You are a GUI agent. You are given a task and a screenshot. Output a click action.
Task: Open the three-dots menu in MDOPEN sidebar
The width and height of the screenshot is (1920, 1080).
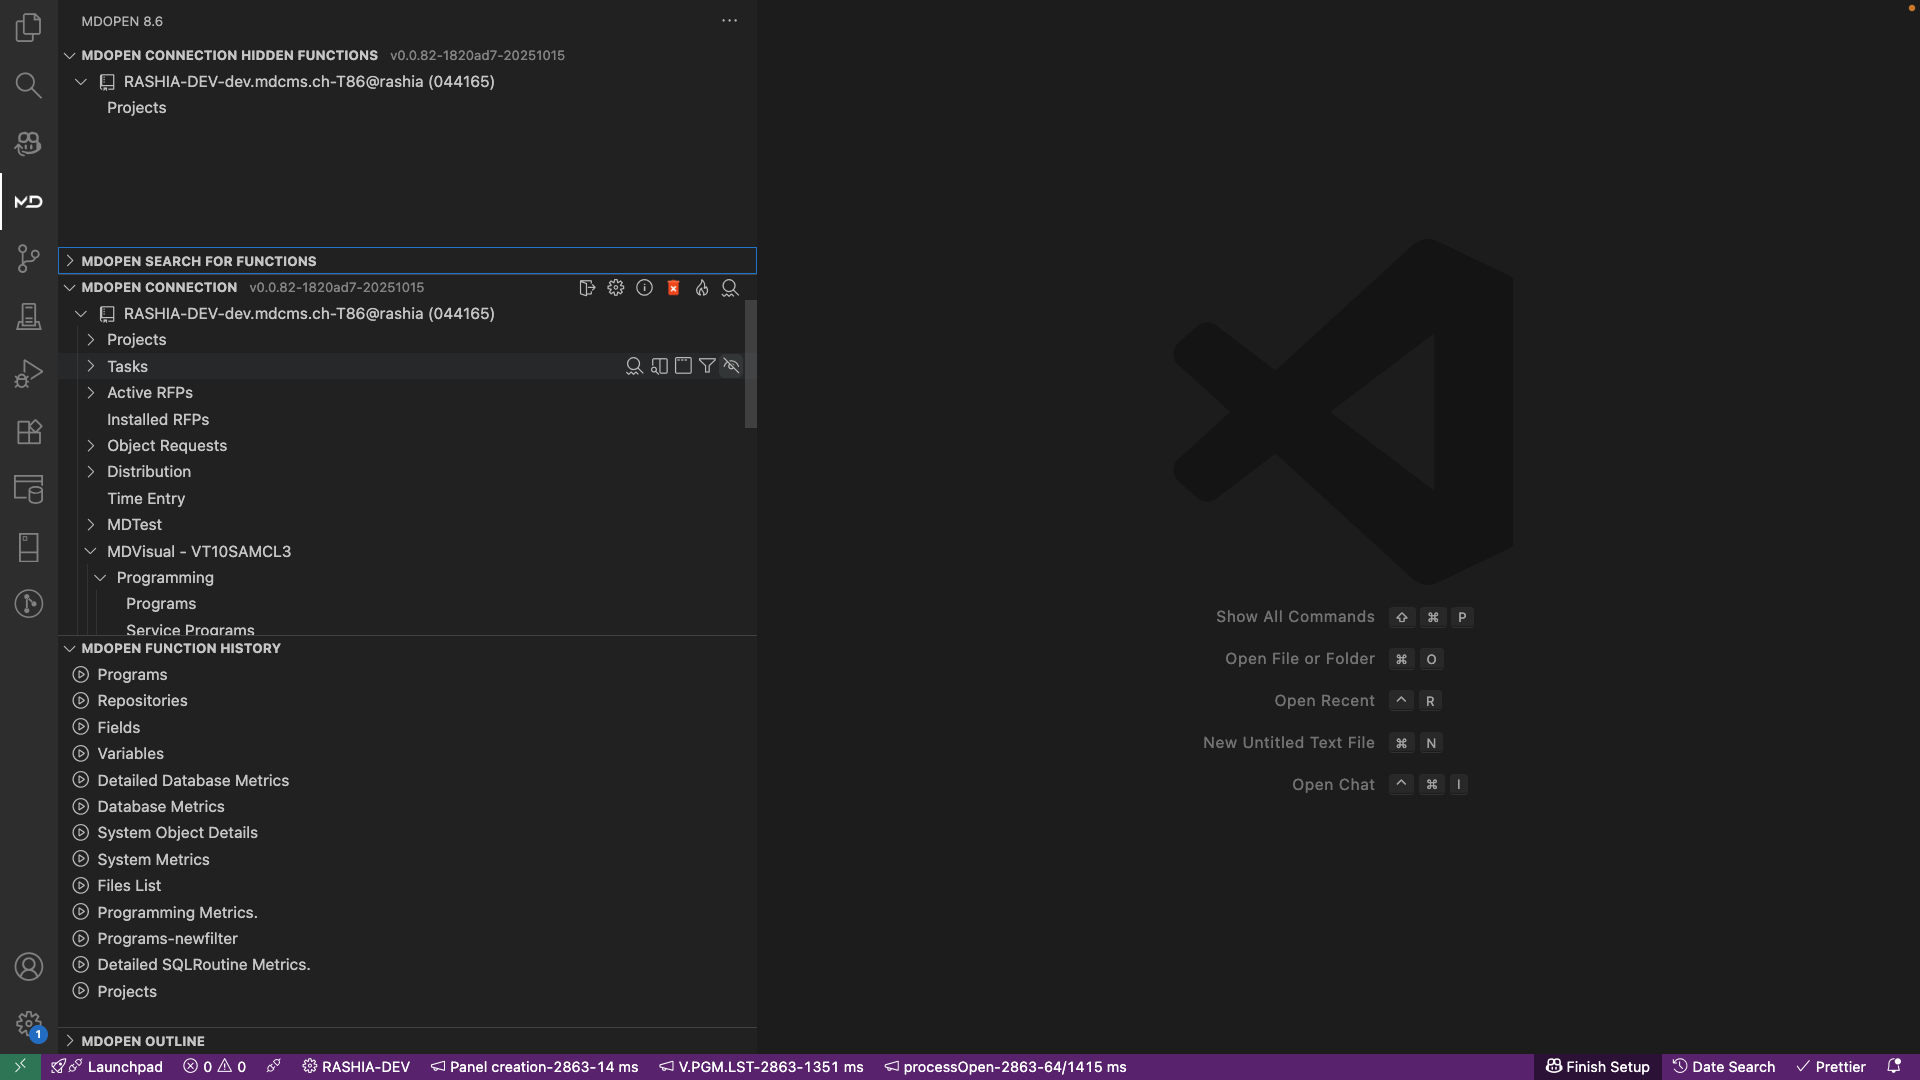[729, 21]
